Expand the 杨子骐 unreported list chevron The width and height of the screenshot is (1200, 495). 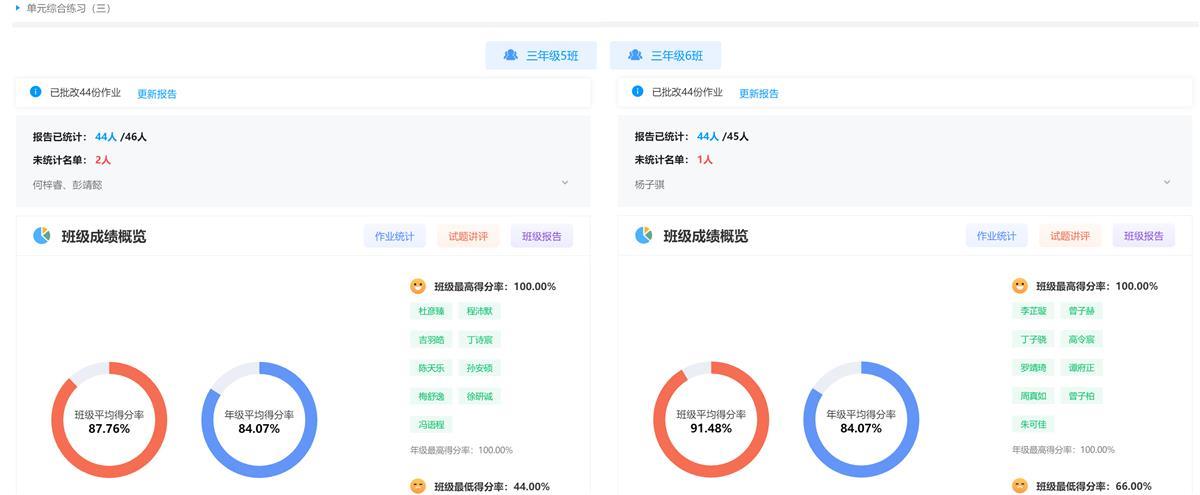(x=1167, y=183)
